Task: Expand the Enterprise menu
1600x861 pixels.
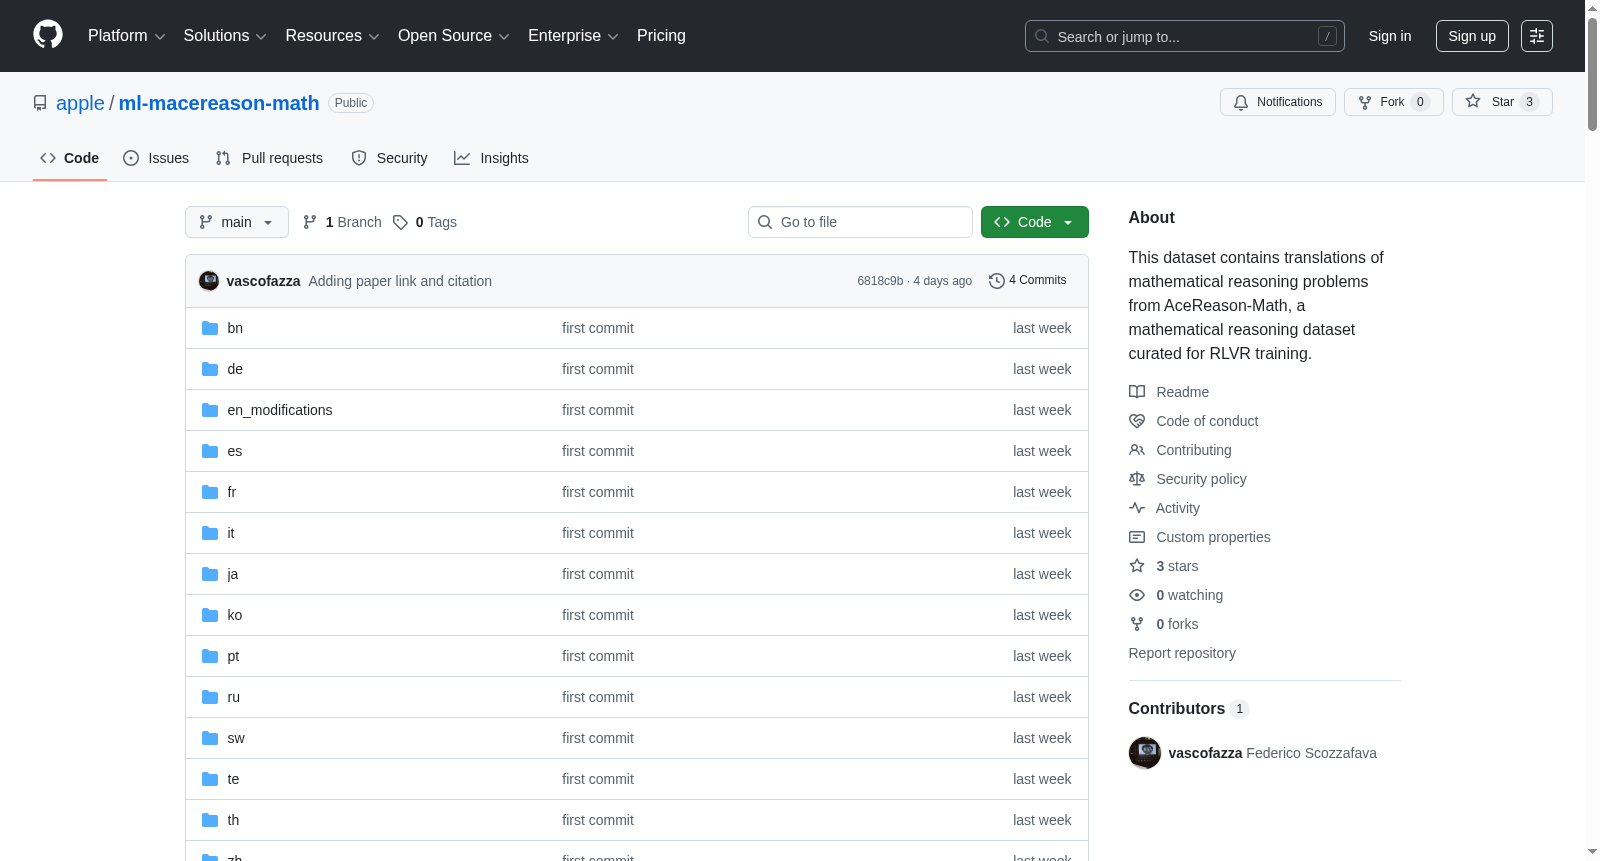Action: pos(573,36)
